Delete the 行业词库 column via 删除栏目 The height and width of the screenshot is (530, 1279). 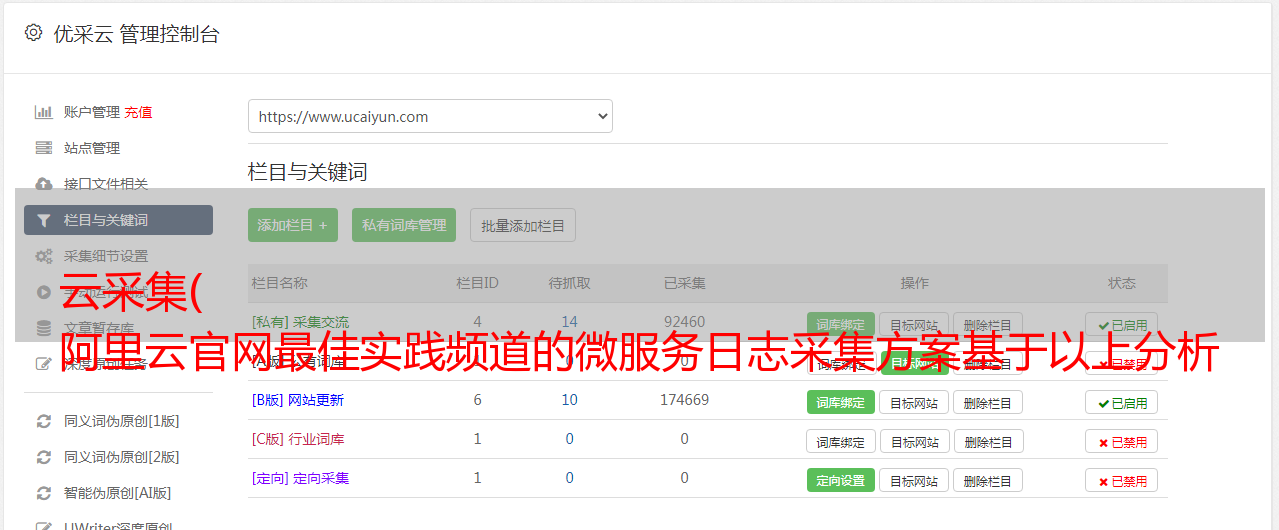[988, 441]
